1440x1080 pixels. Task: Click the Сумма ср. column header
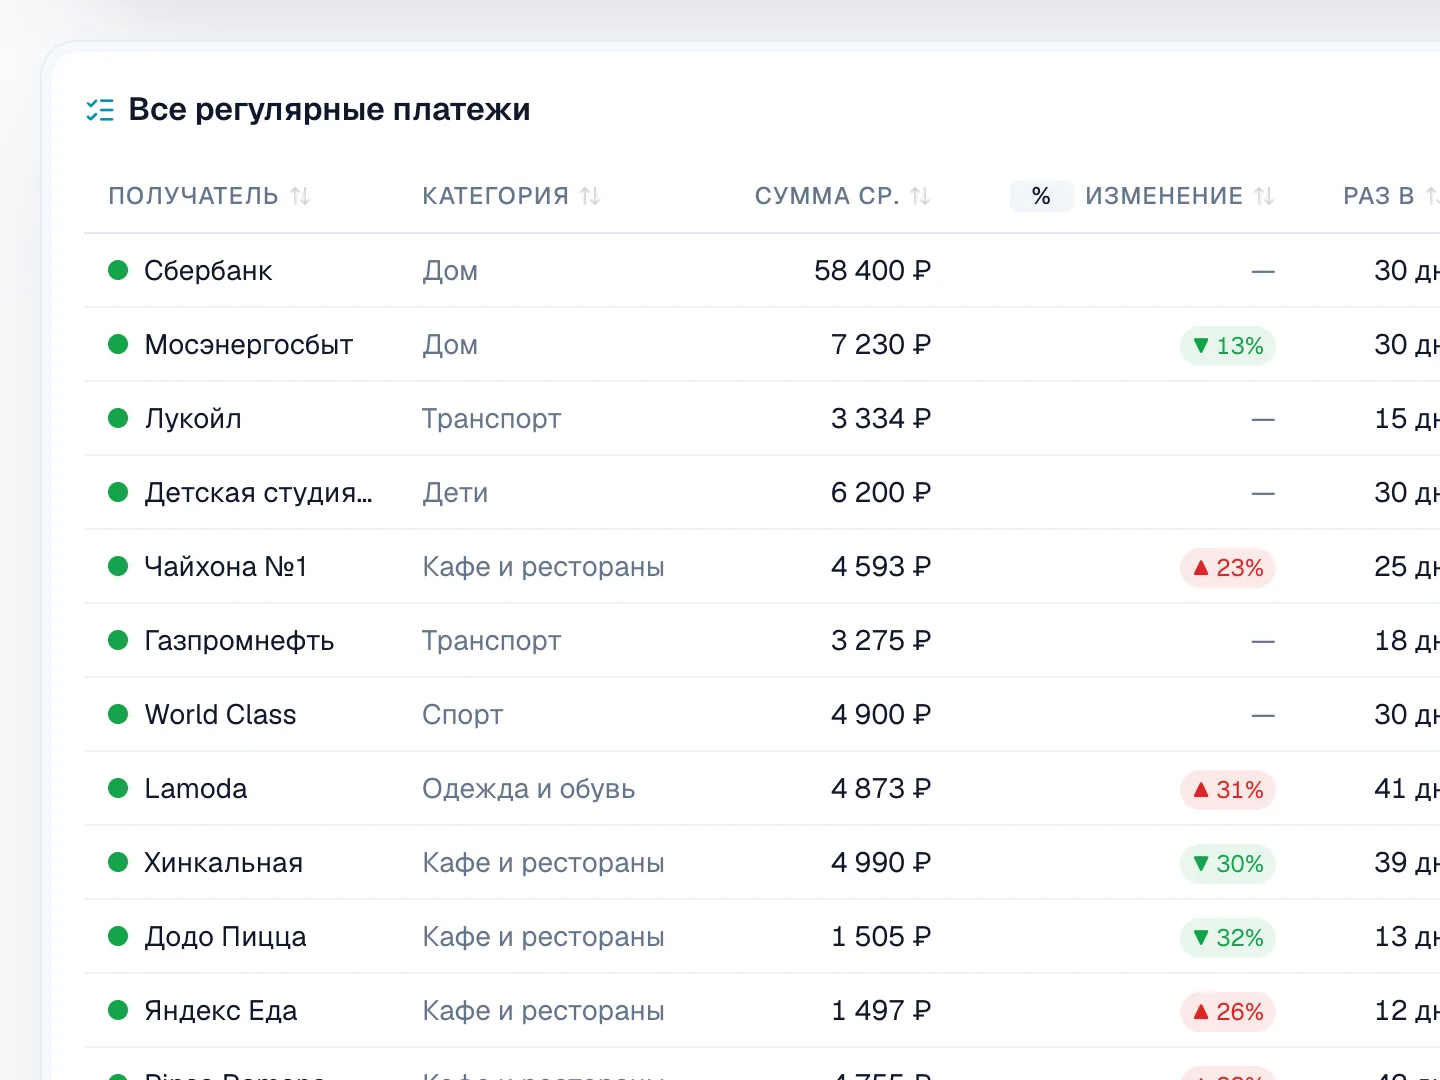coord(827,196)
